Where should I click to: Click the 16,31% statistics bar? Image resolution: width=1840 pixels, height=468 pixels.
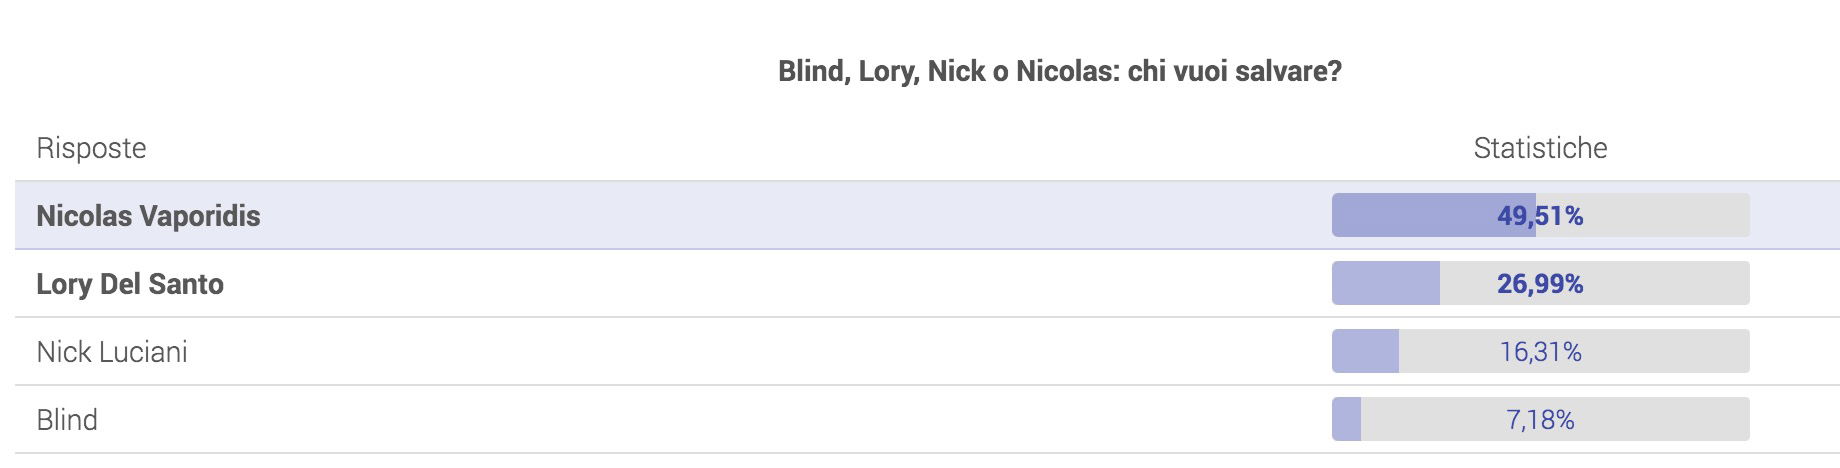point(1540,351)
